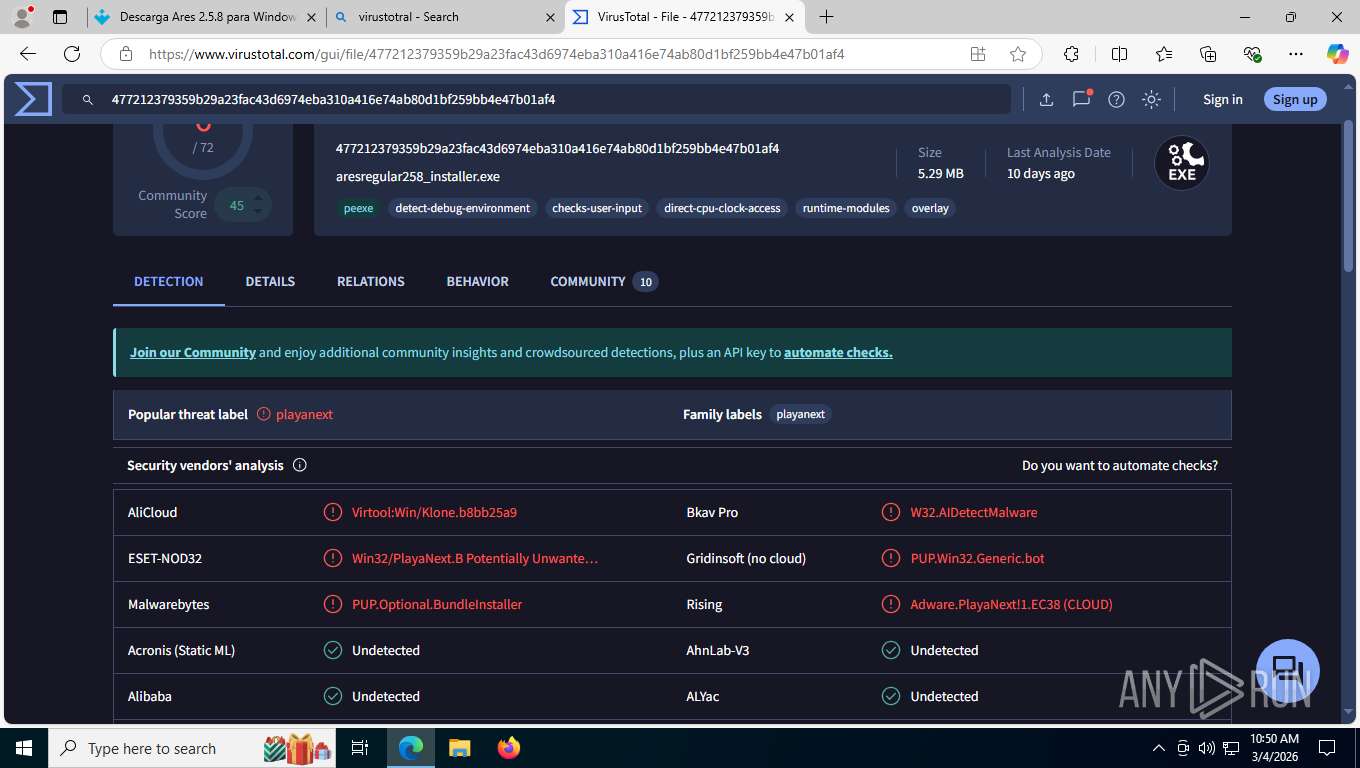Open the DETAILS tab
1360x768 pixels.
click(270, 281)
